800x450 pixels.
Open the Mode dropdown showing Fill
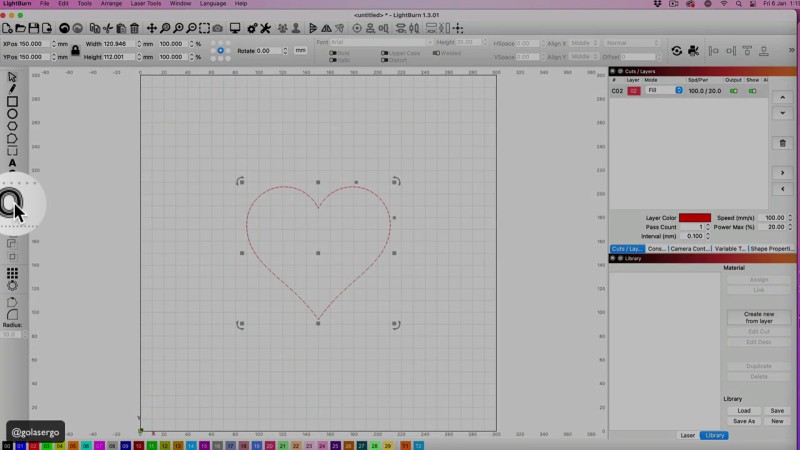point(664,91)
